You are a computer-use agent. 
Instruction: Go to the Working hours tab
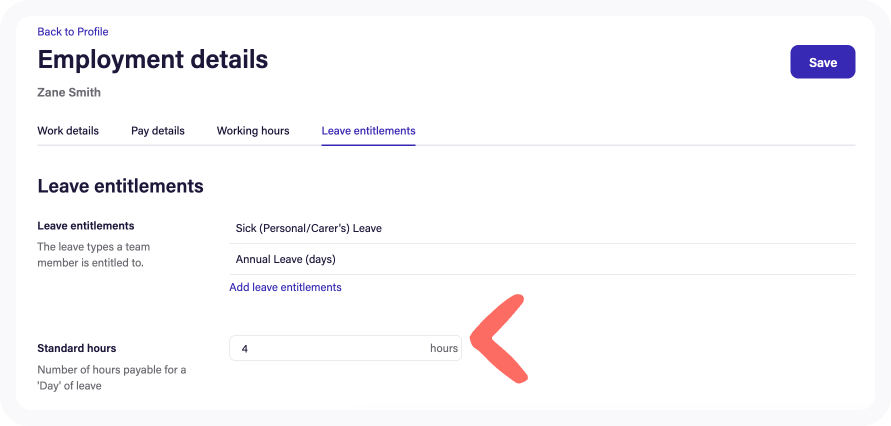[253, 131]
